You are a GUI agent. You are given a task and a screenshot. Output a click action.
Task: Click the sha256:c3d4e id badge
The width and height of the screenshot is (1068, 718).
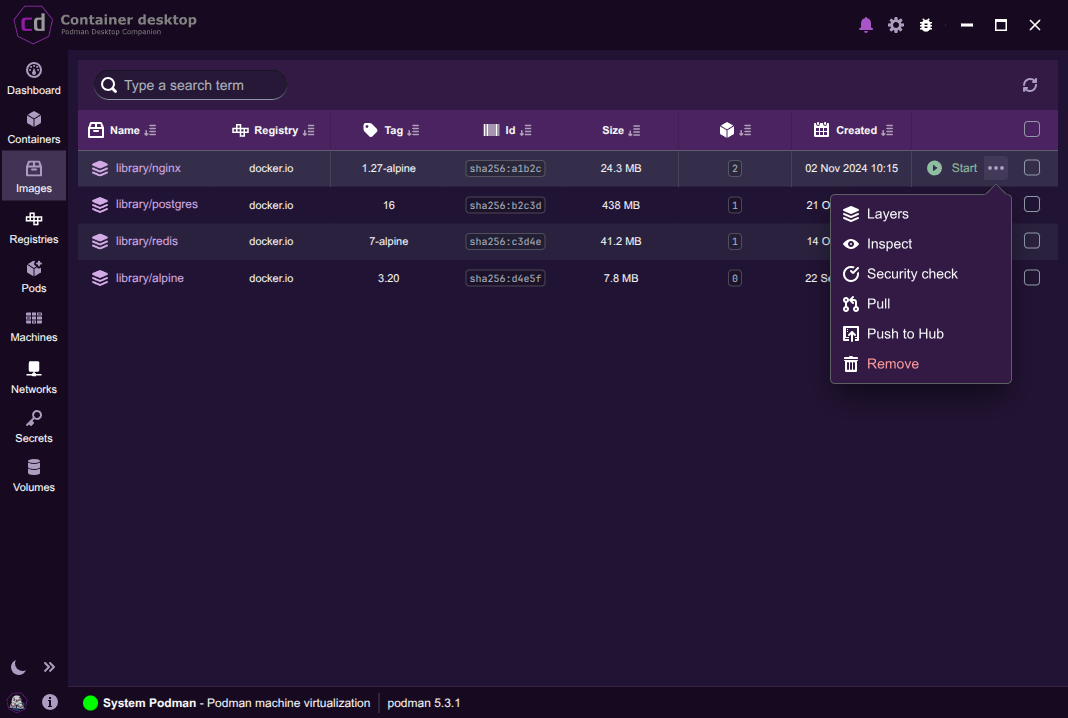pyautogui.click(x=505, y=241)
